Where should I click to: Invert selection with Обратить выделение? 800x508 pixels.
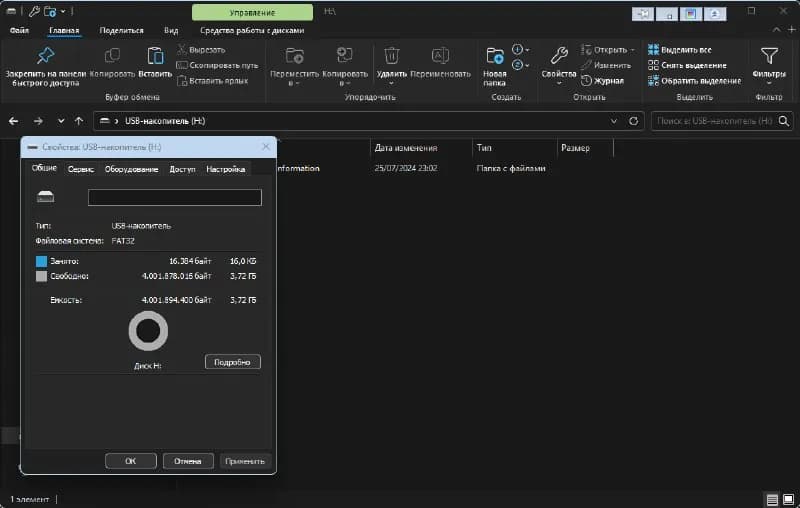point(694,81)
